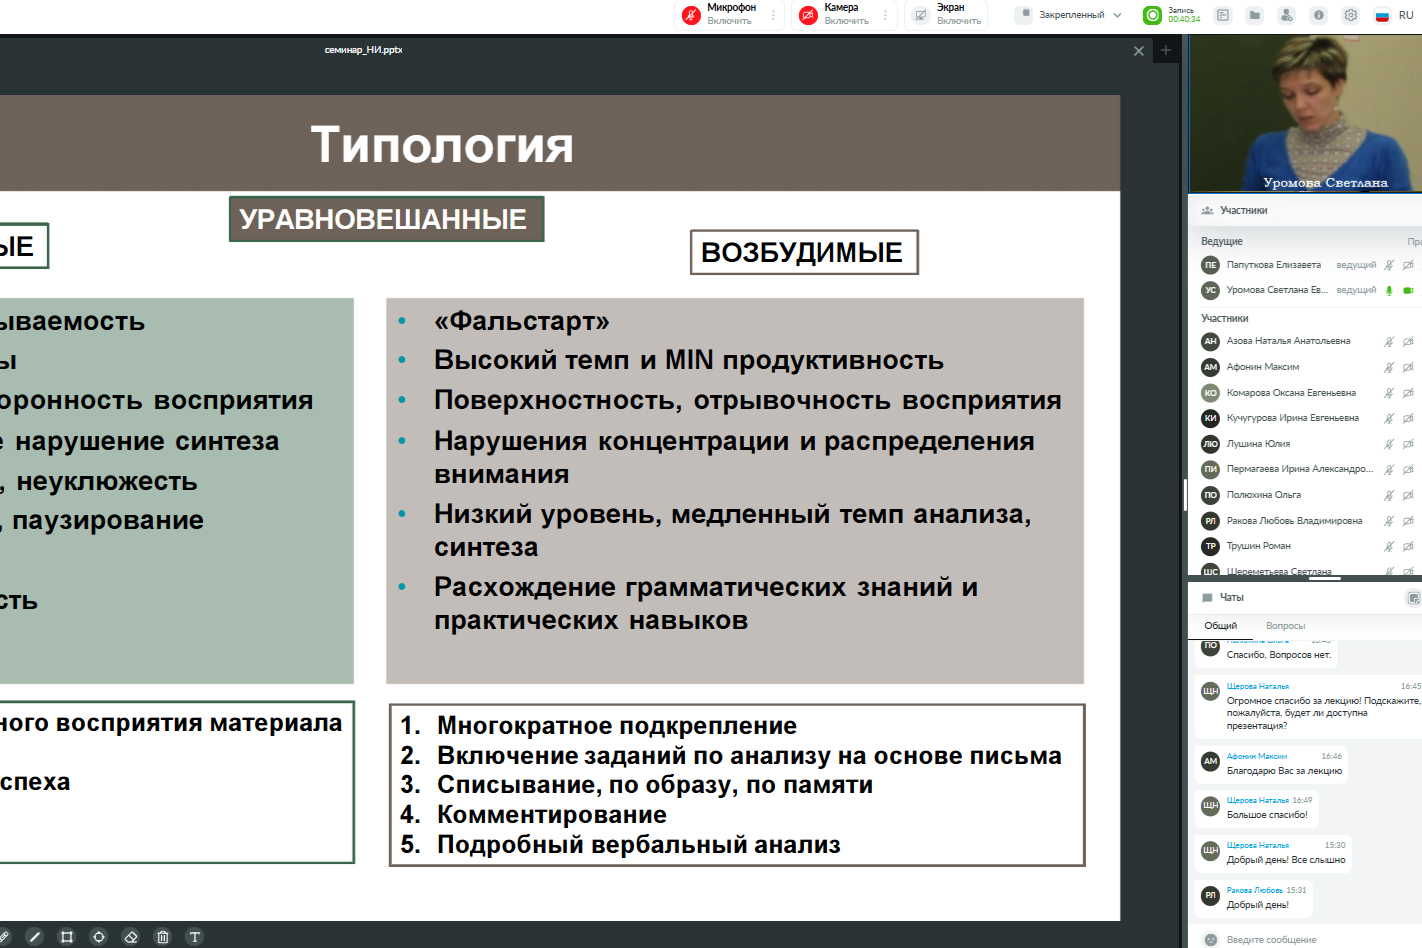Click the green Запись recording button
This screenshot has height=948, width=1422.
tap(1153, 15)
